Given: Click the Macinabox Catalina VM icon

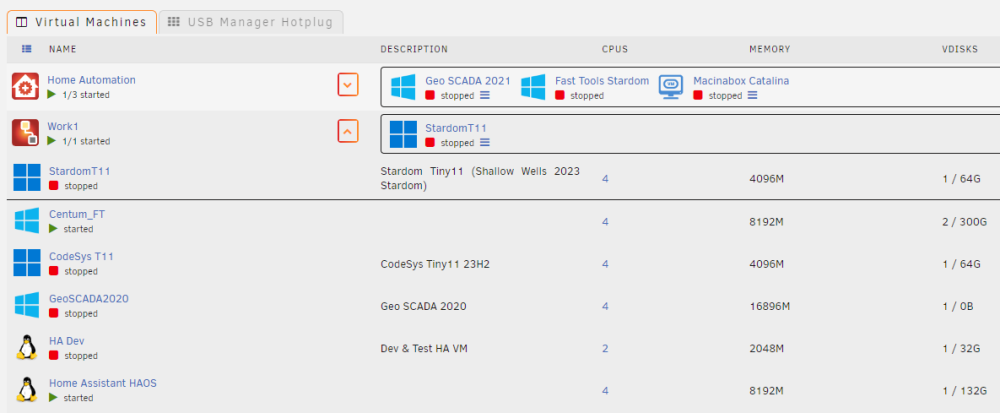Looking at the screenshot, I should (671, 87).
